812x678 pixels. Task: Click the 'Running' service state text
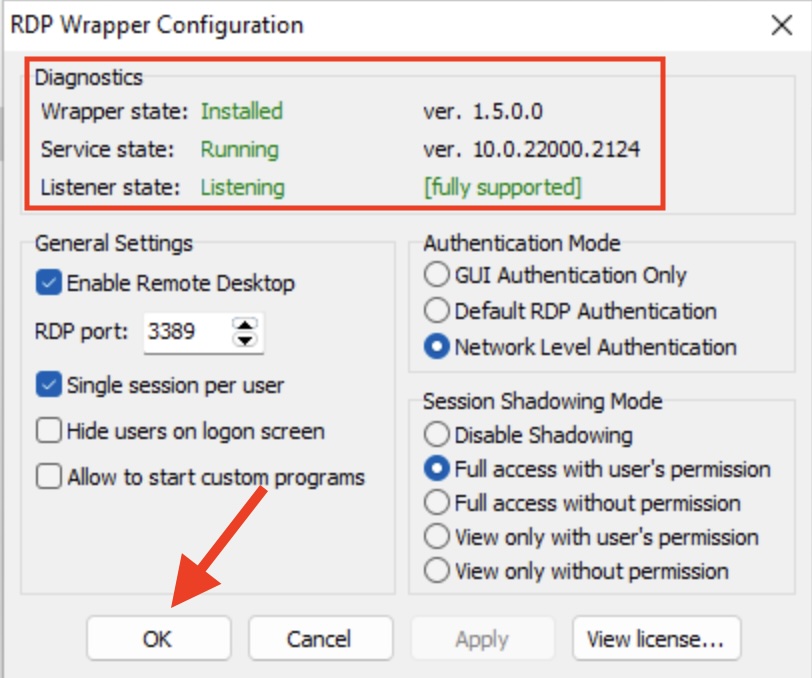[x=240, y=150]
